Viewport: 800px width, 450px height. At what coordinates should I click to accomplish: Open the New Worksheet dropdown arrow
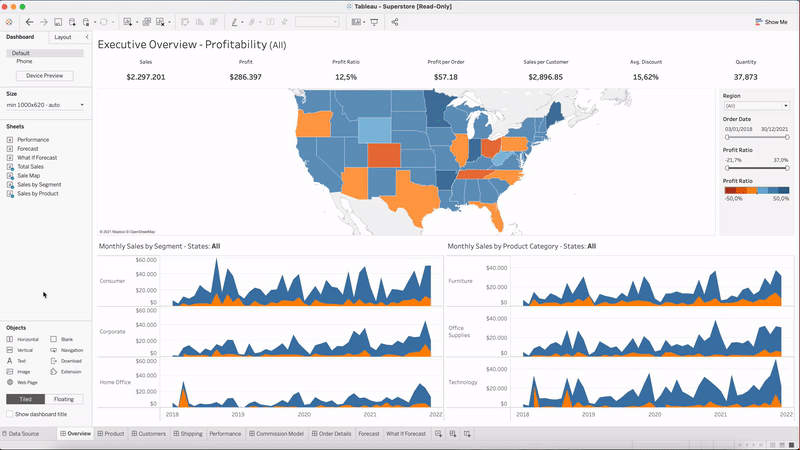click(136, 22)
